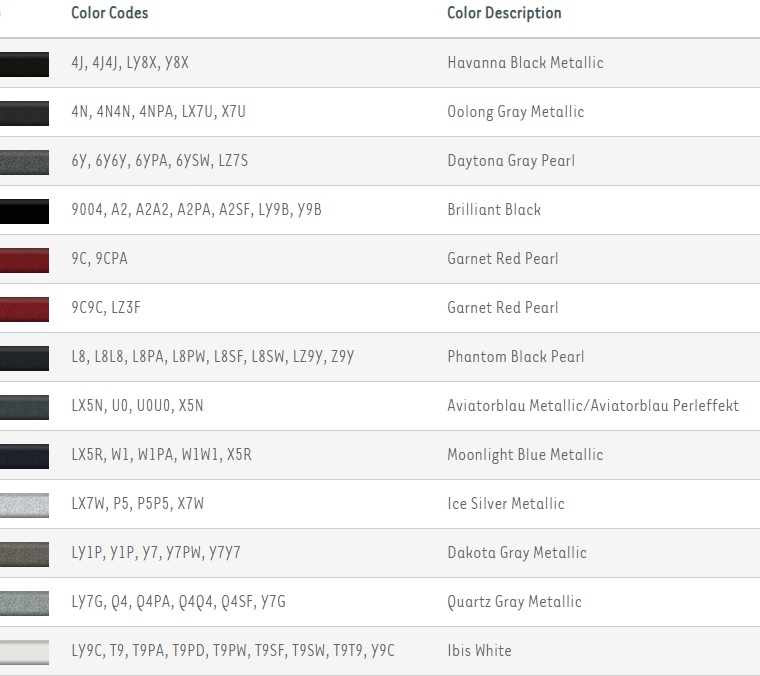Select the codes LX5N, U0, U0U0, X5N
Image resolution: width=760 pixels, height=676 pixels.
pyautogui.click(x=137, y=406)
